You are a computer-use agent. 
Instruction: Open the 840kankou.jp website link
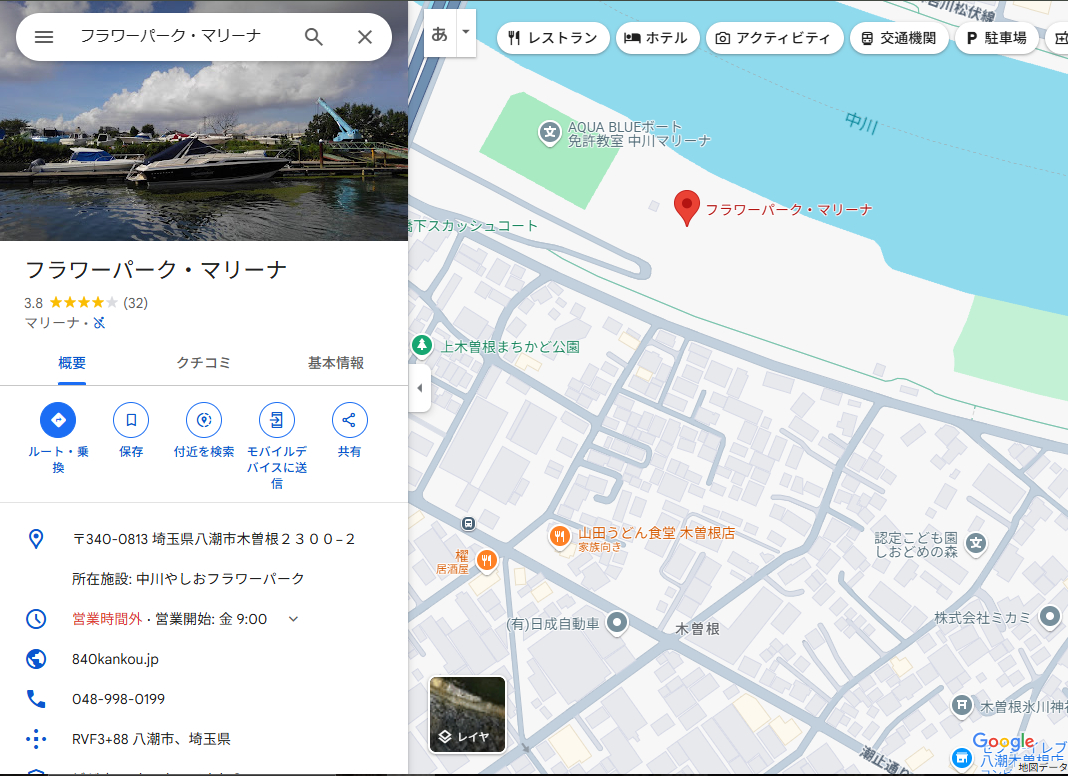pos(115,659)
